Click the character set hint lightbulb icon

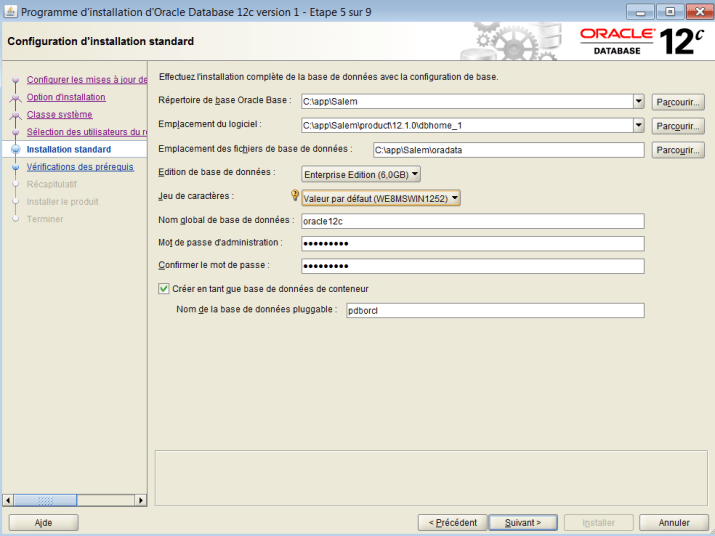point(295,195)
